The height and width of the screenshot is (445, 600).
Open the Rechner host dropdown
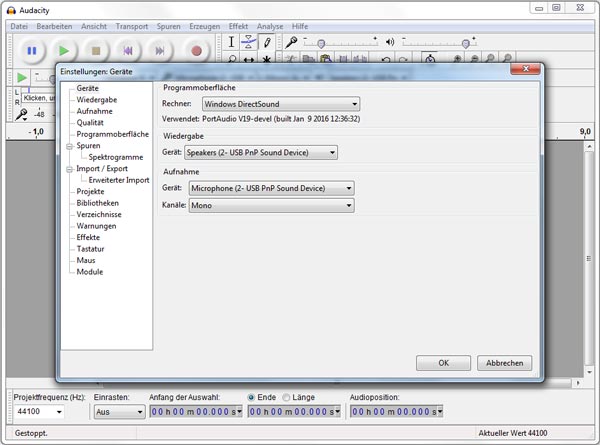tap(279, 103)
